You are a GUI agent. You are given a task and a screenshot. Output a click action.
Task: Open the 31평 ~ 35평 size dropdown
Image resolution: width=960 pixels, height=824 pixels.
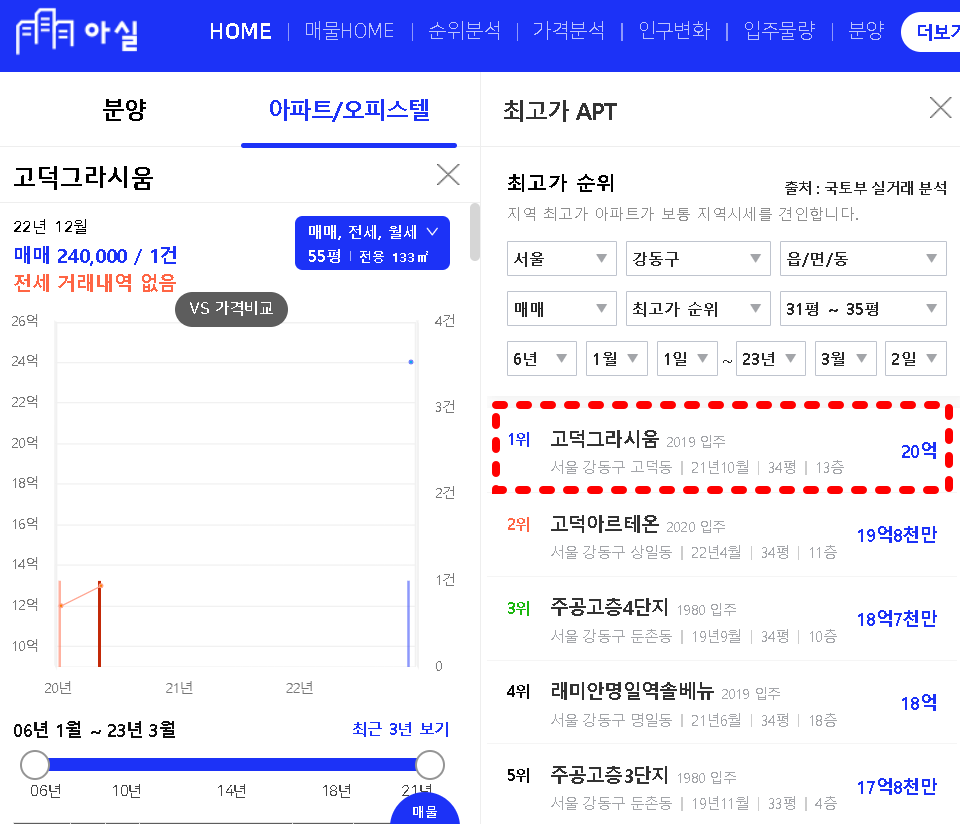point(863,309)
